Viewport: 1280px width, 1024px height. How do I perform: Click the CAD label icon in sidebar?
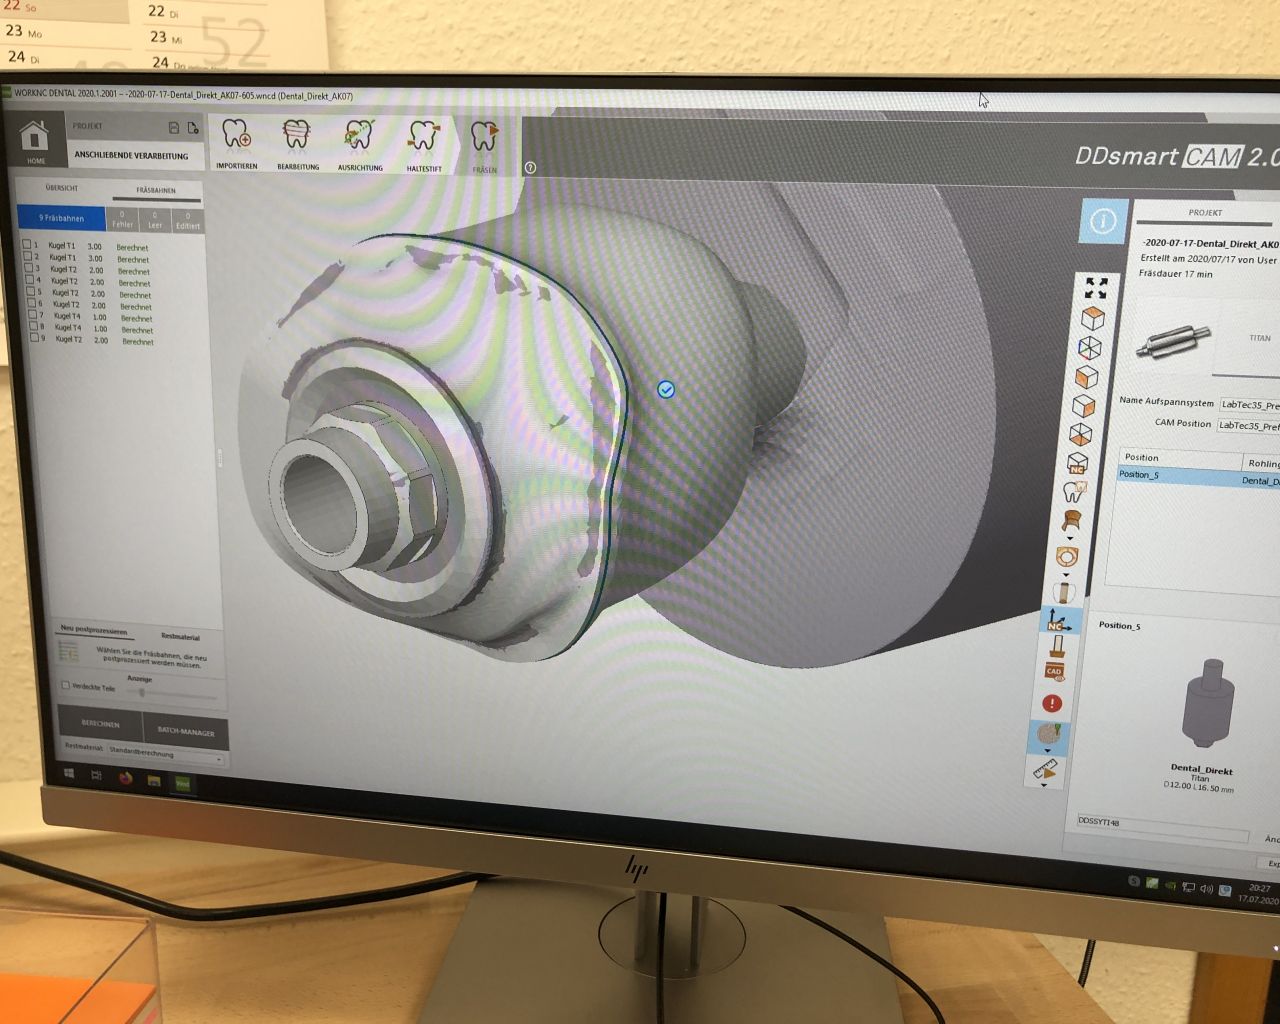(x=1054, y=672)
